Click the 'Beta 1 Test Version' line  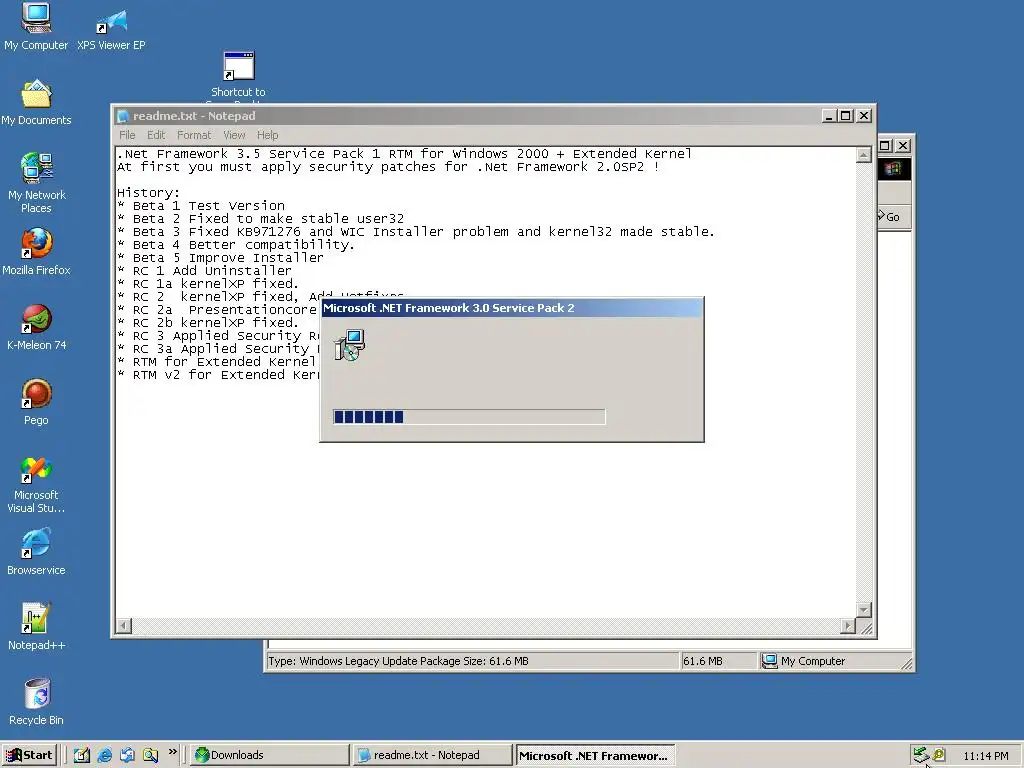(x=201, y=206)
